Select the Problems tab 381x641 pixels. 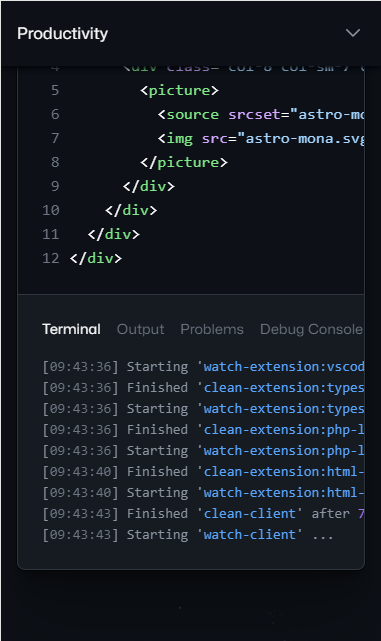[x=212, y=329]
